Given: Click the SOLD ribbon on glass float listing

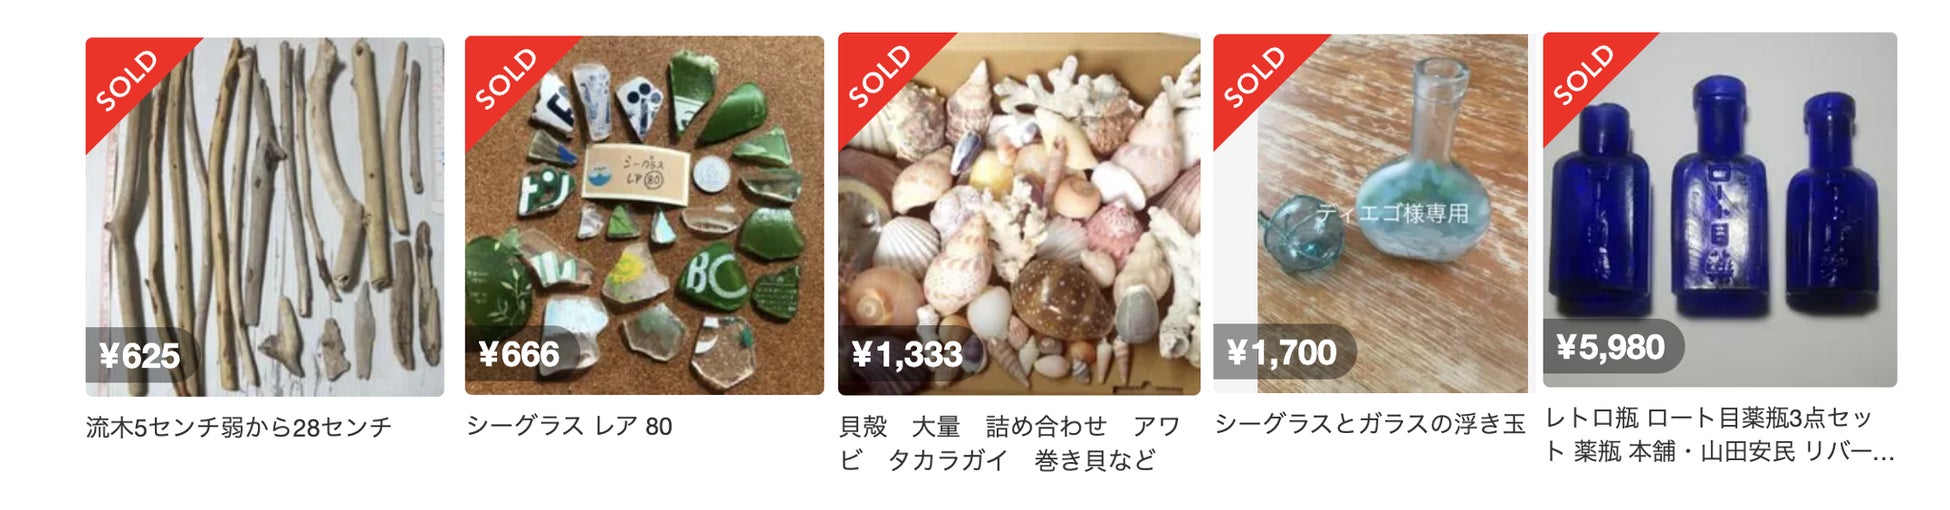Looking at the screenshot, I should pyautogui.click(x=1256, y=76).
